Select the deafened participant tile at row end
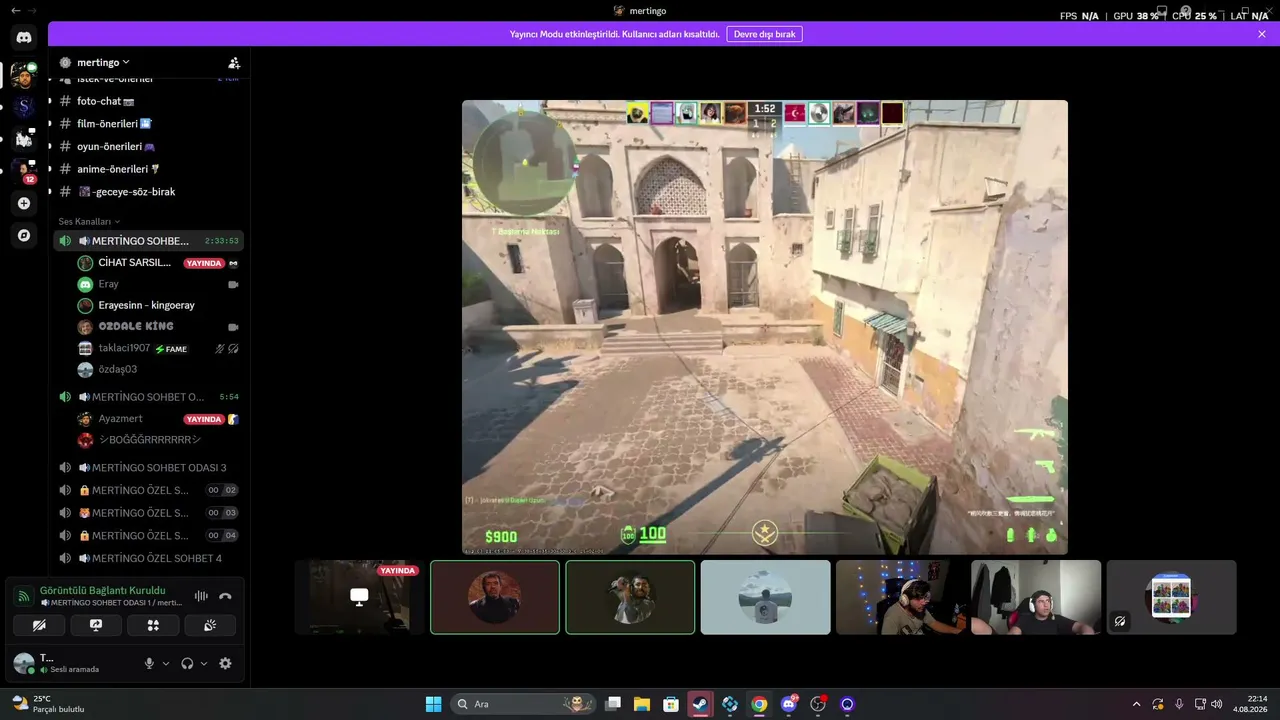The image size is (1280, 720). tap(1172, 597)
